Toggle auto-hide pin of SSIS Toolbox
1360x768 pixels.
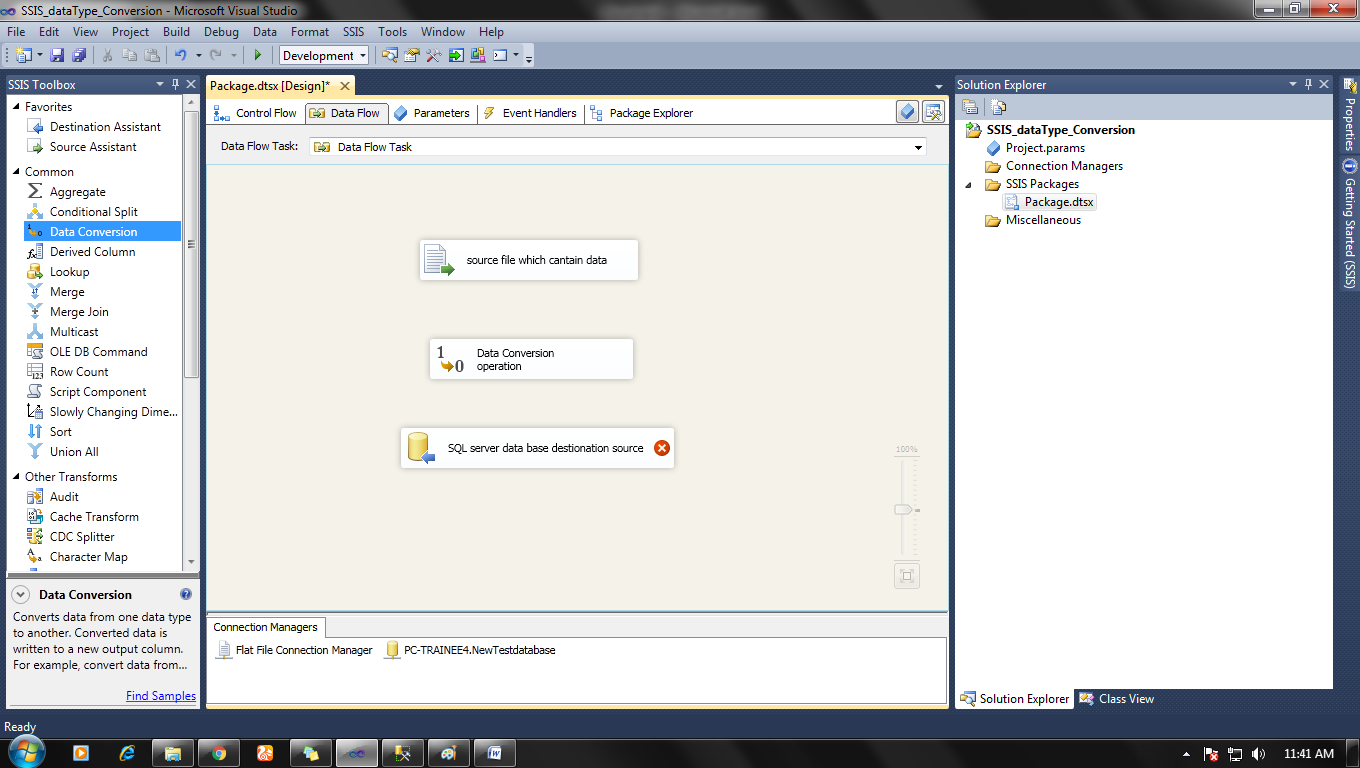click(176, 84)
